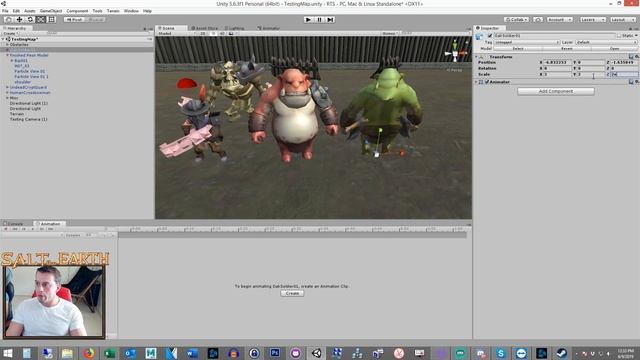Screen dimensions: 640x360
Task: Open Photoshop from the taskbar
Action: [x=275, y=353]
